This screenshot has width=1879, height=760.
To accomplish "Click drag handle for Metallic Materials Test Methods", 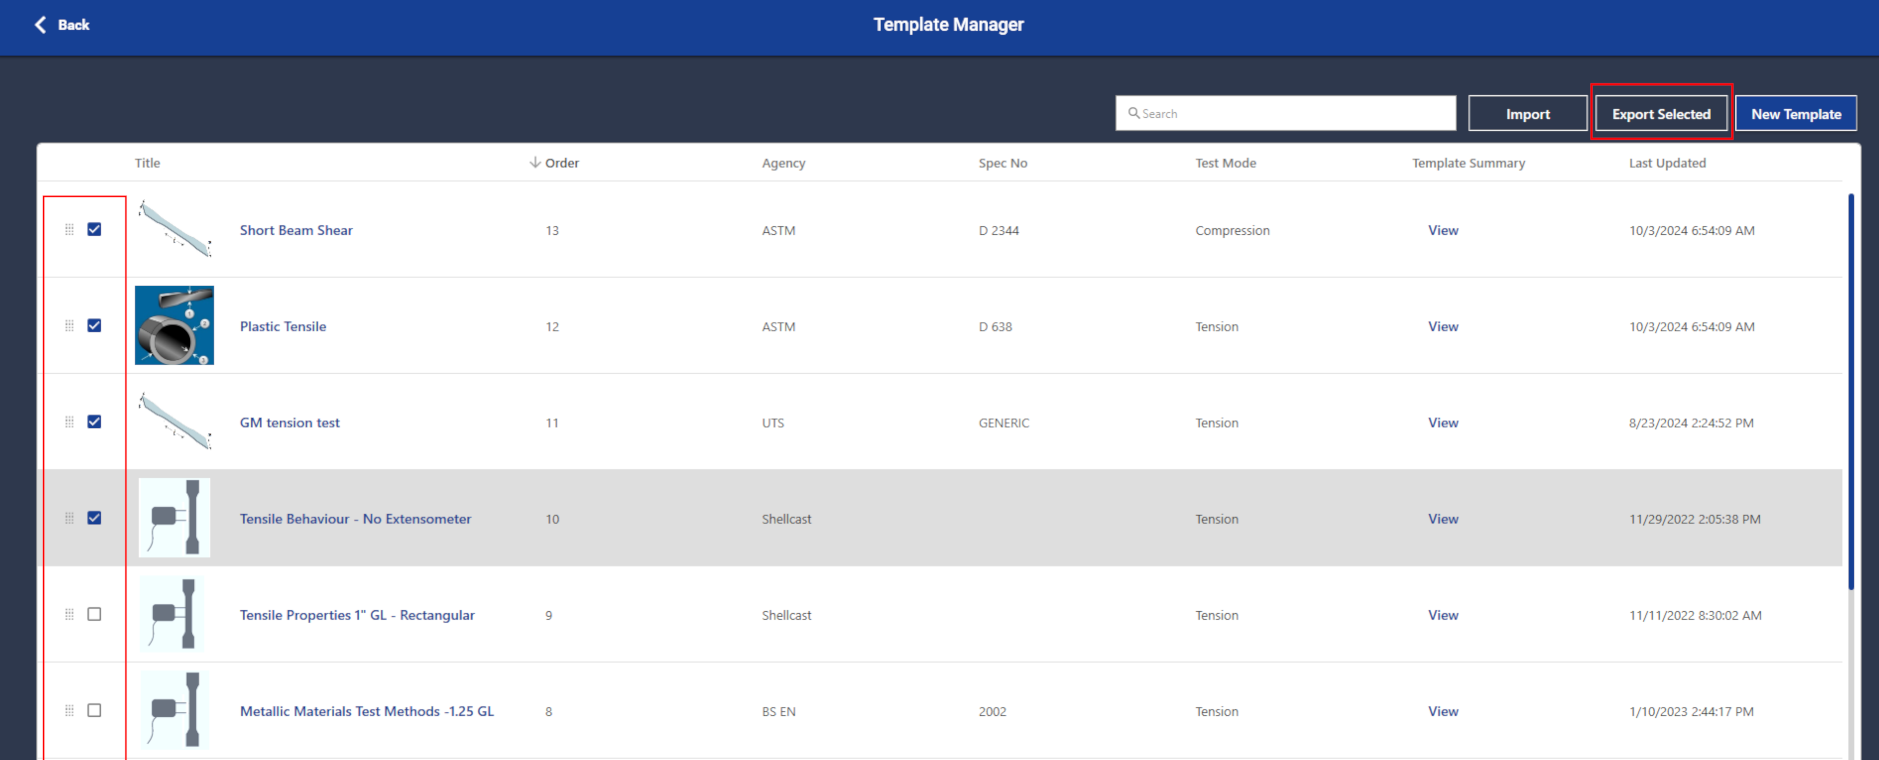I will click(x=69, y=710).
